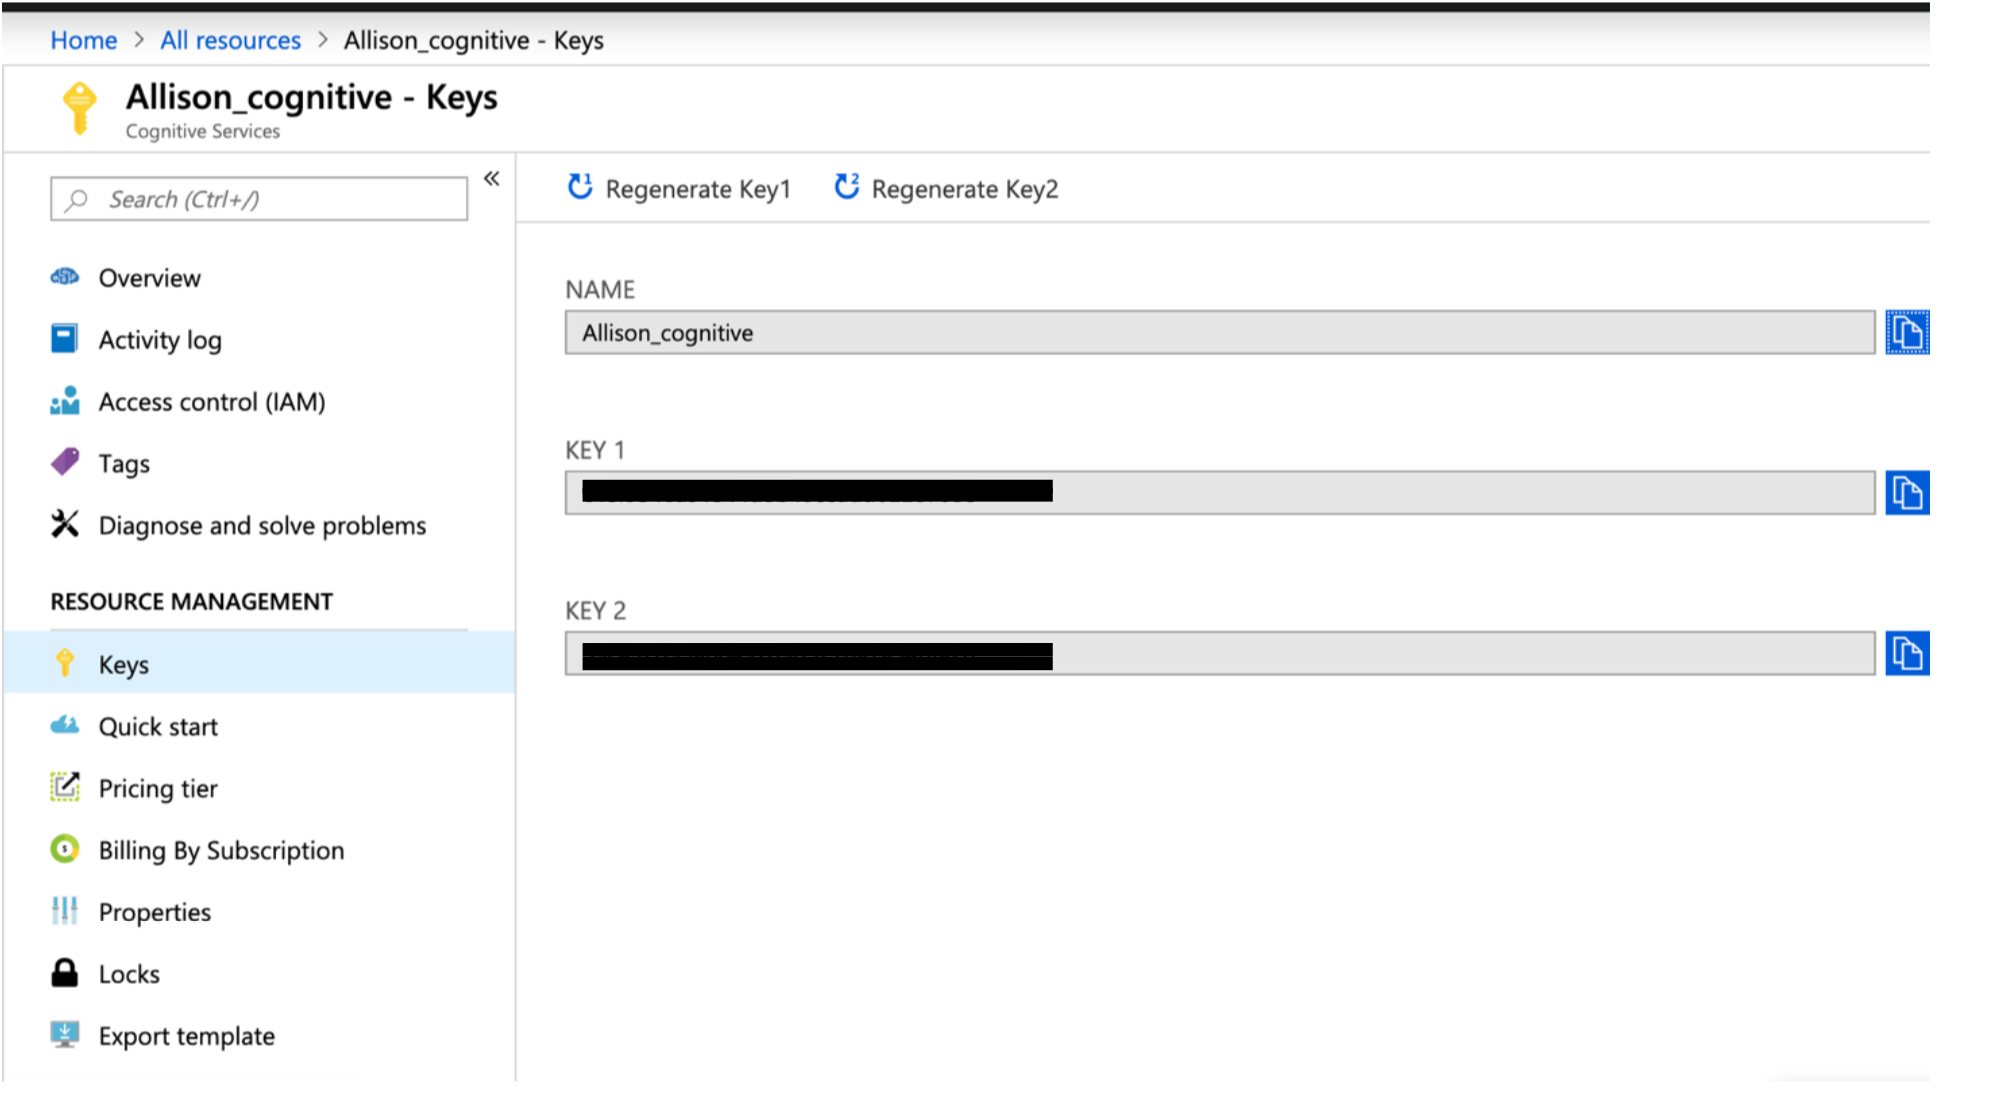The image size is (2010, 1112).
Task: Click the Pricing tier edit icon
Action: click(65, 787)
